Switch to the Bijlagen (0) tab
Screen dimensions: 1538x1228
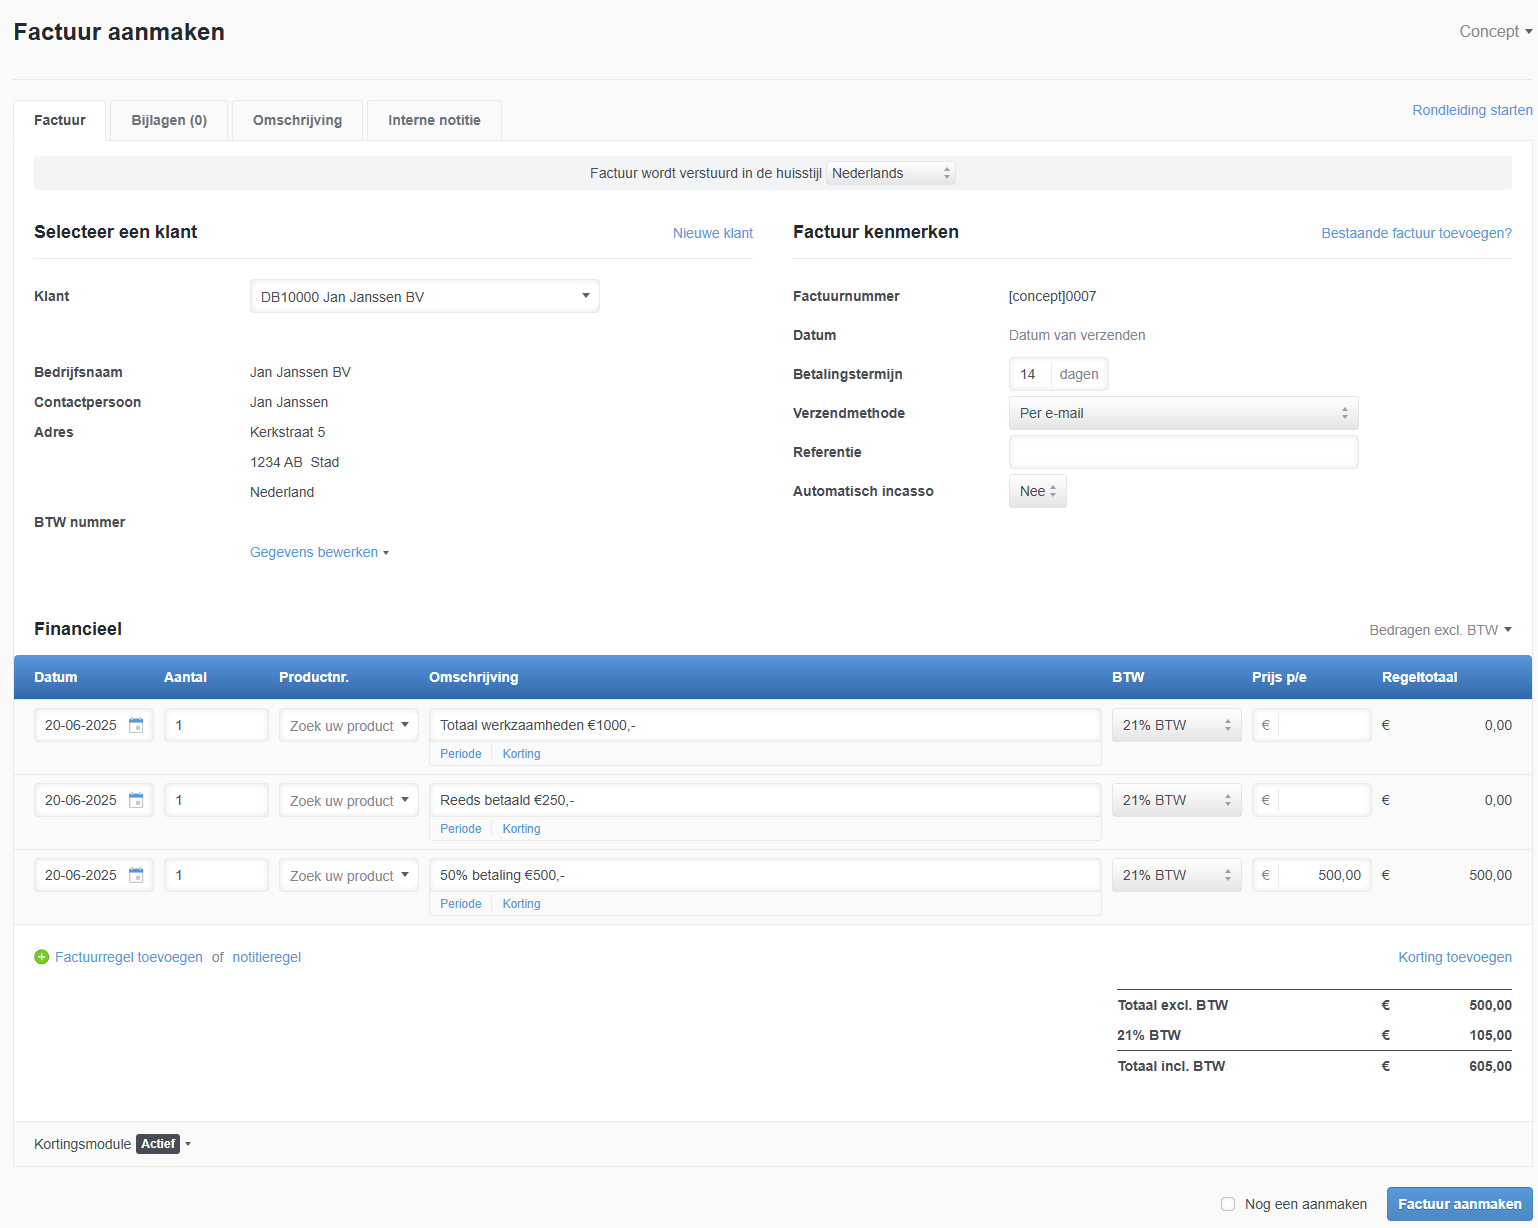tap(169, 120)
